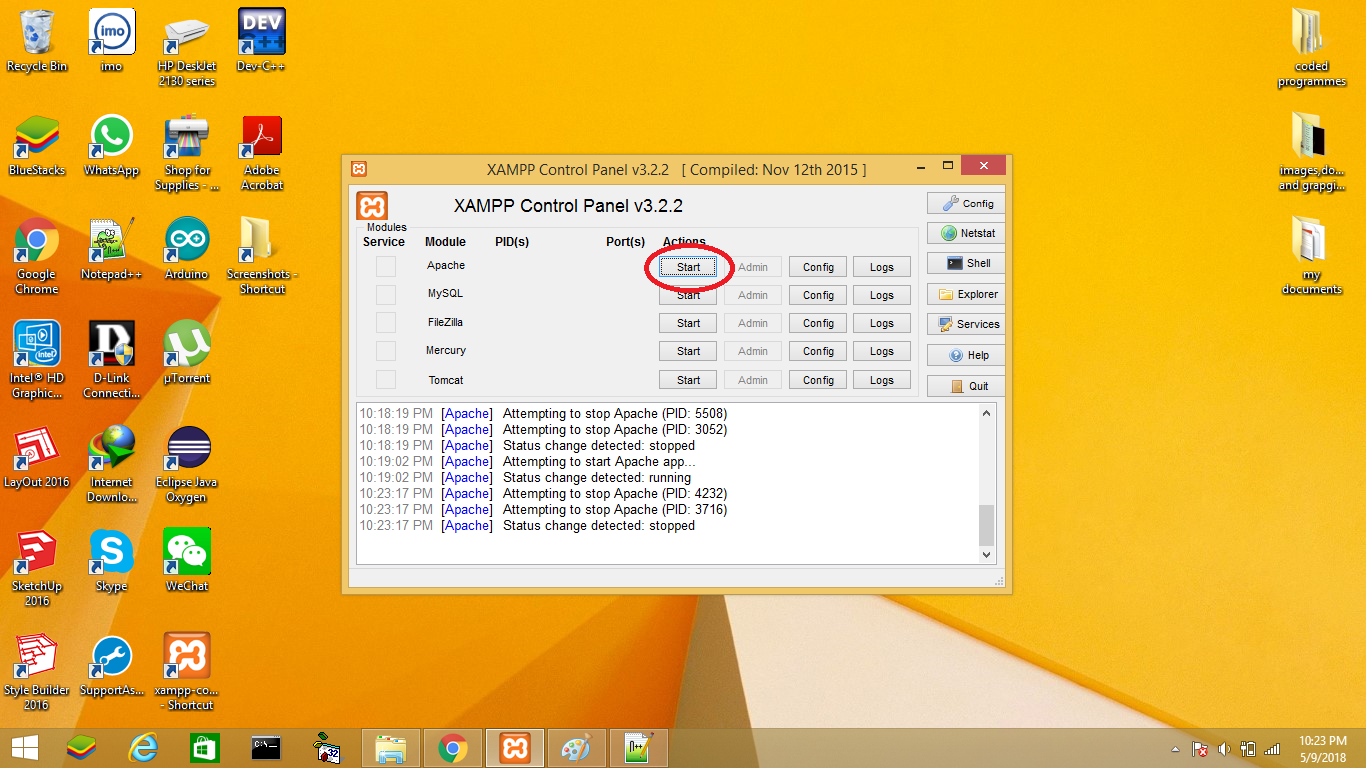This screenshot has height=768, width=1366.
Task: Click the log scrollbar down arrow
Action: (987, 554)
